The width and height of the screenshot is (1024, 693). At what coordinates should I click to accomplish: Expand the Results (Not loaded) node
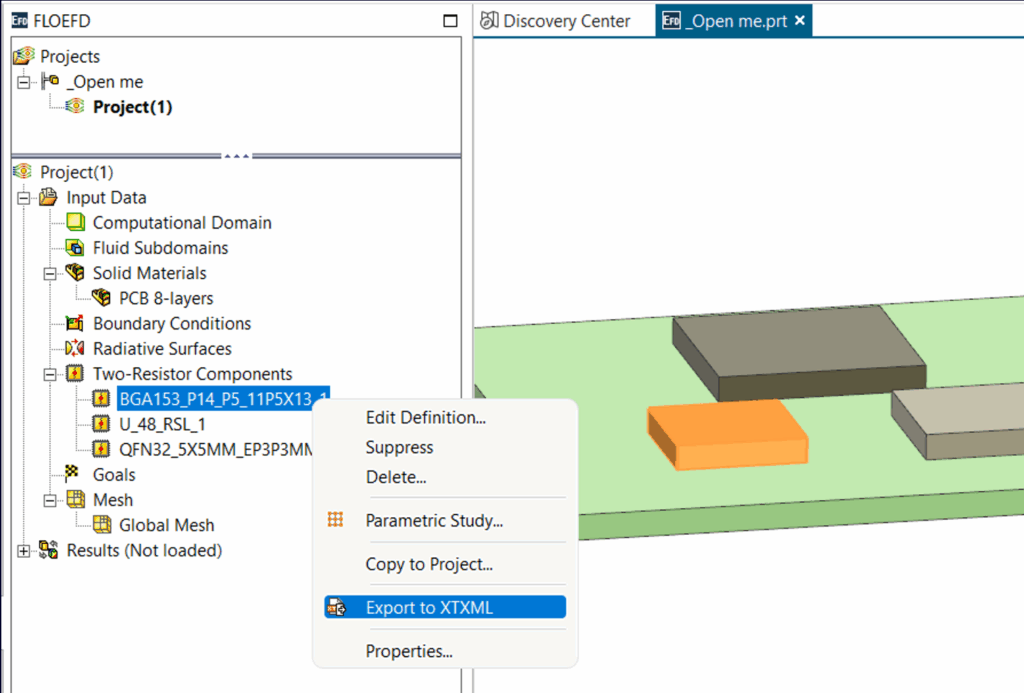coord(24,551)
